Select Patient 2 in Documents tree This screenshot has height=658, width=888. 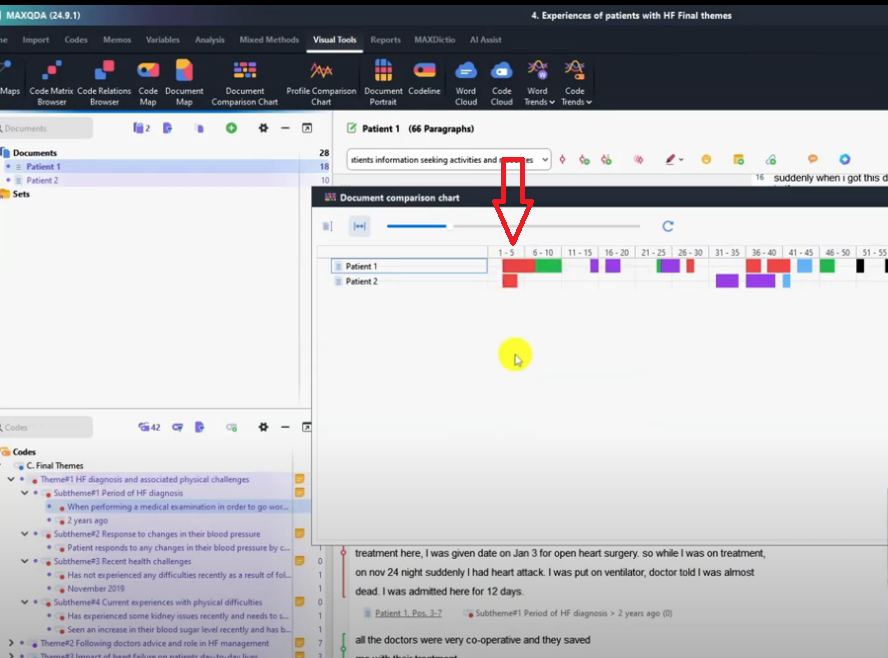[42, 180]
